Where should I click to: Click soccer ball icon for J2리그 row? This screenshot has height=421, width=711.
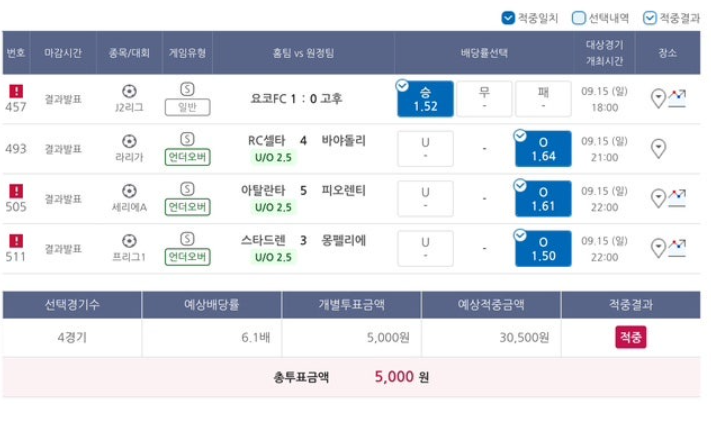[x=129, y=91]
